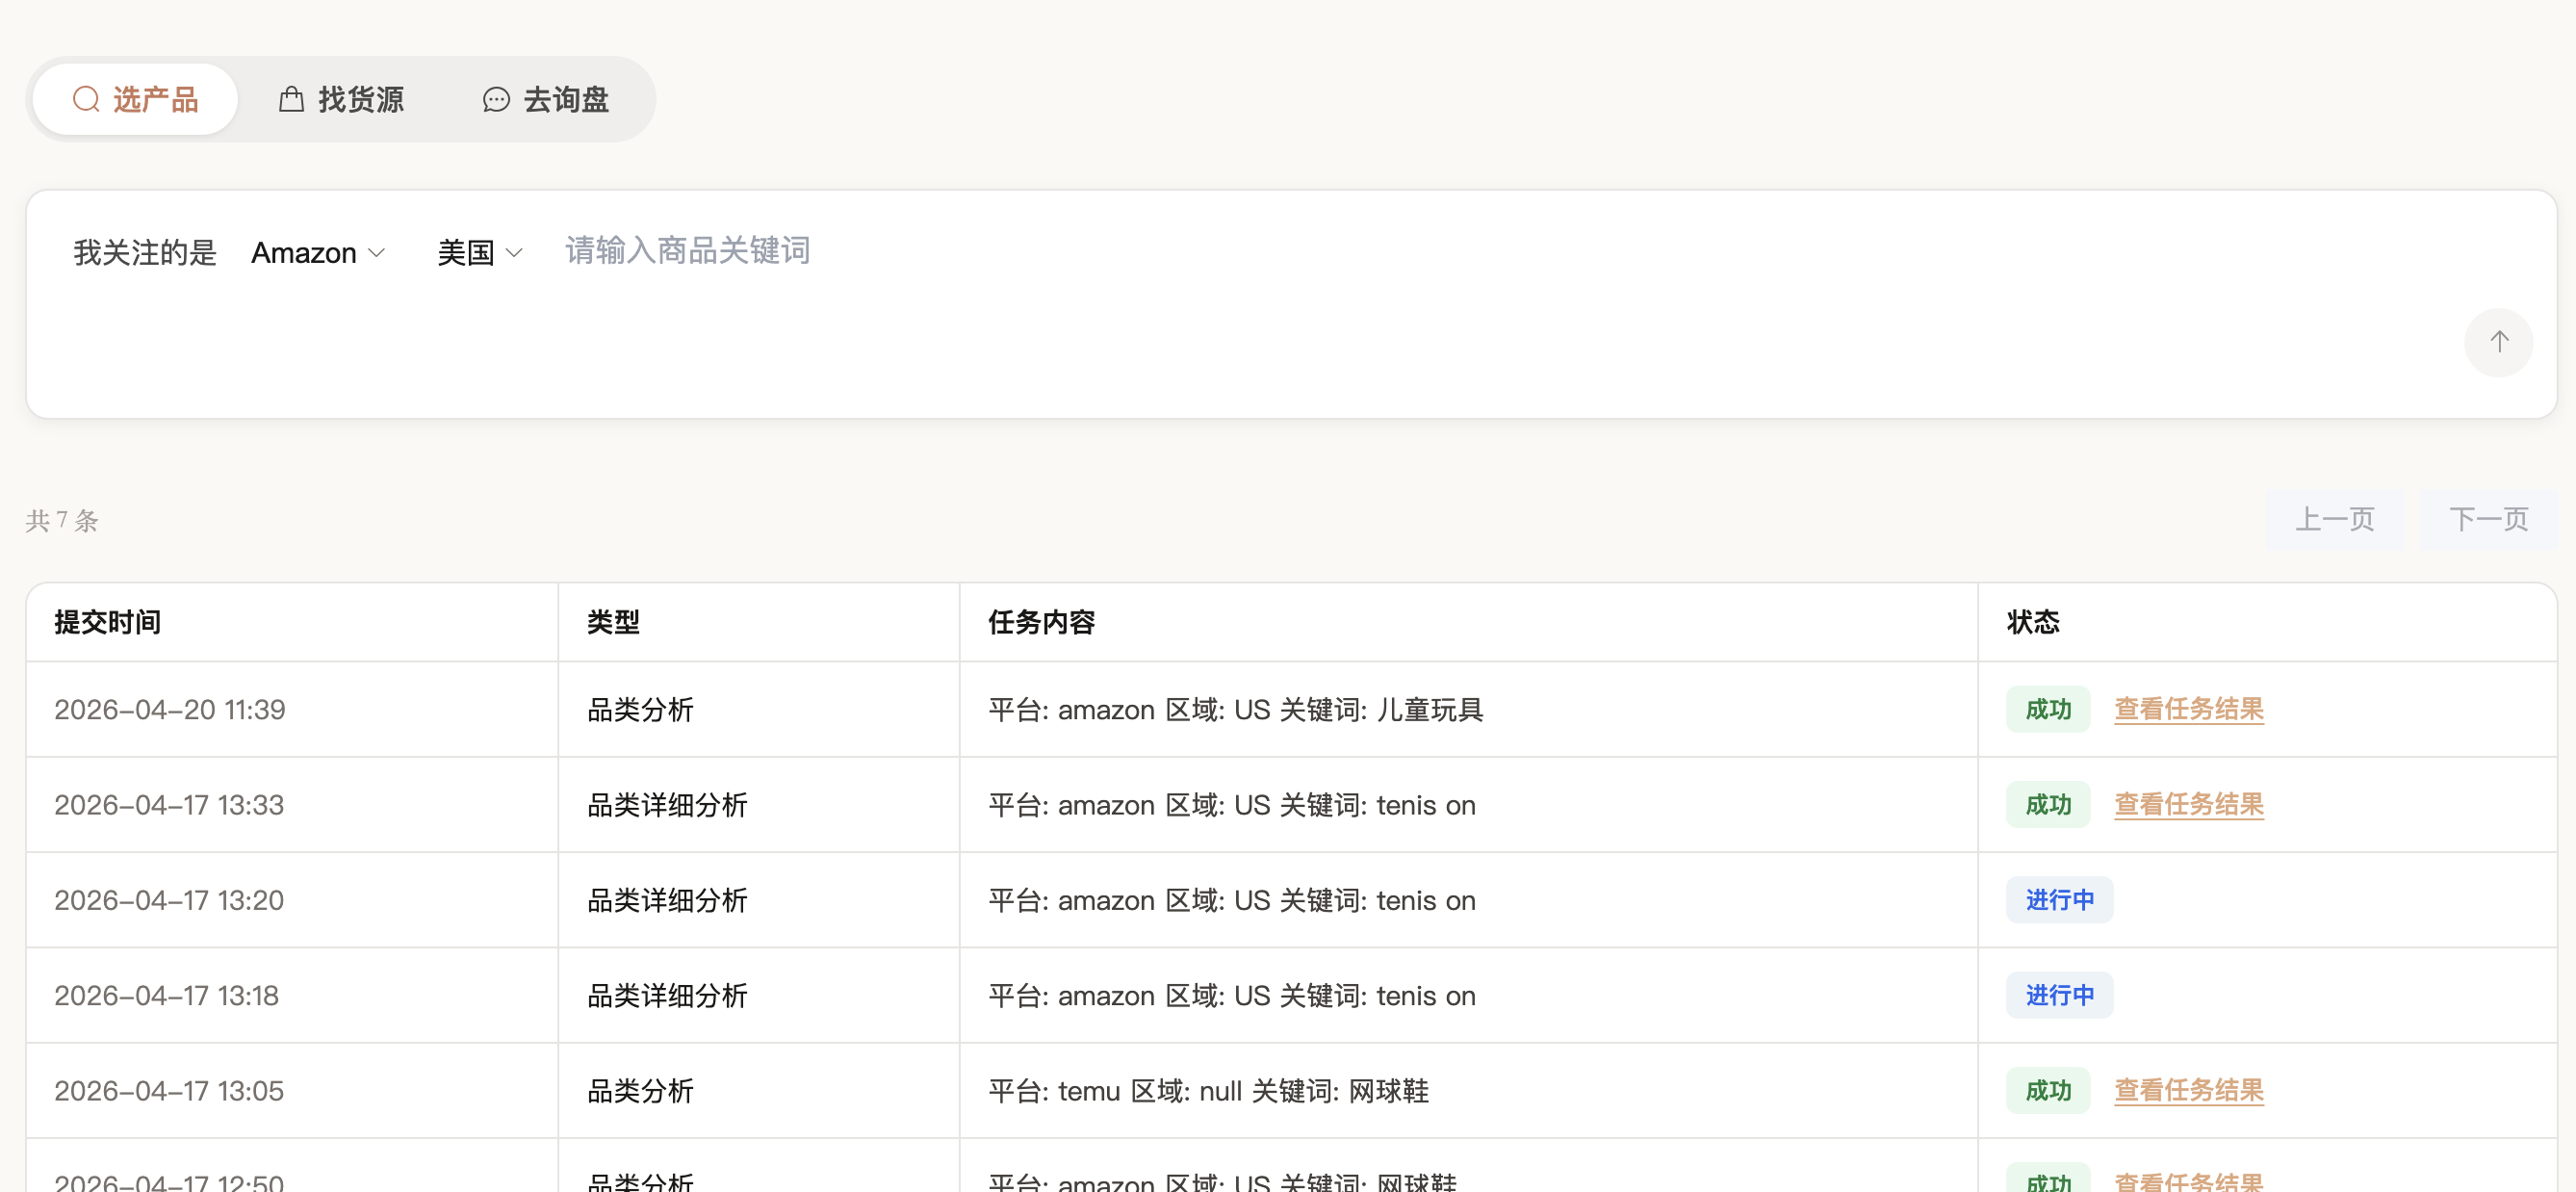This screenshot has width=2576, height=1192.
Task: Go to next page with 下一页
Action: click(2488, 519)
